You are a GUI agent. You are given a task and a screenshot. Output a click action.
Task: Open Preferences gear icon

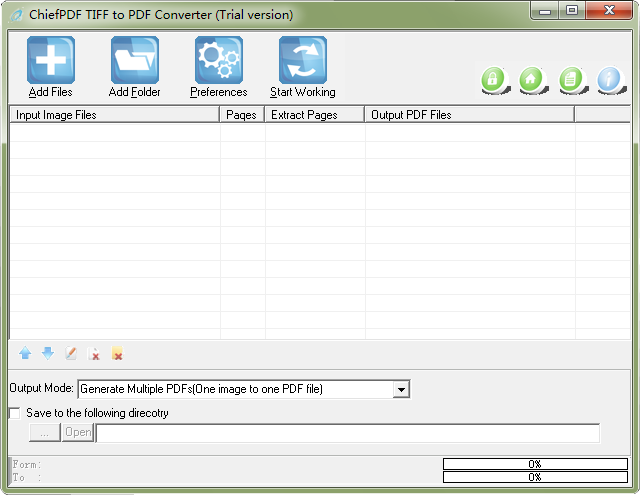219,60
